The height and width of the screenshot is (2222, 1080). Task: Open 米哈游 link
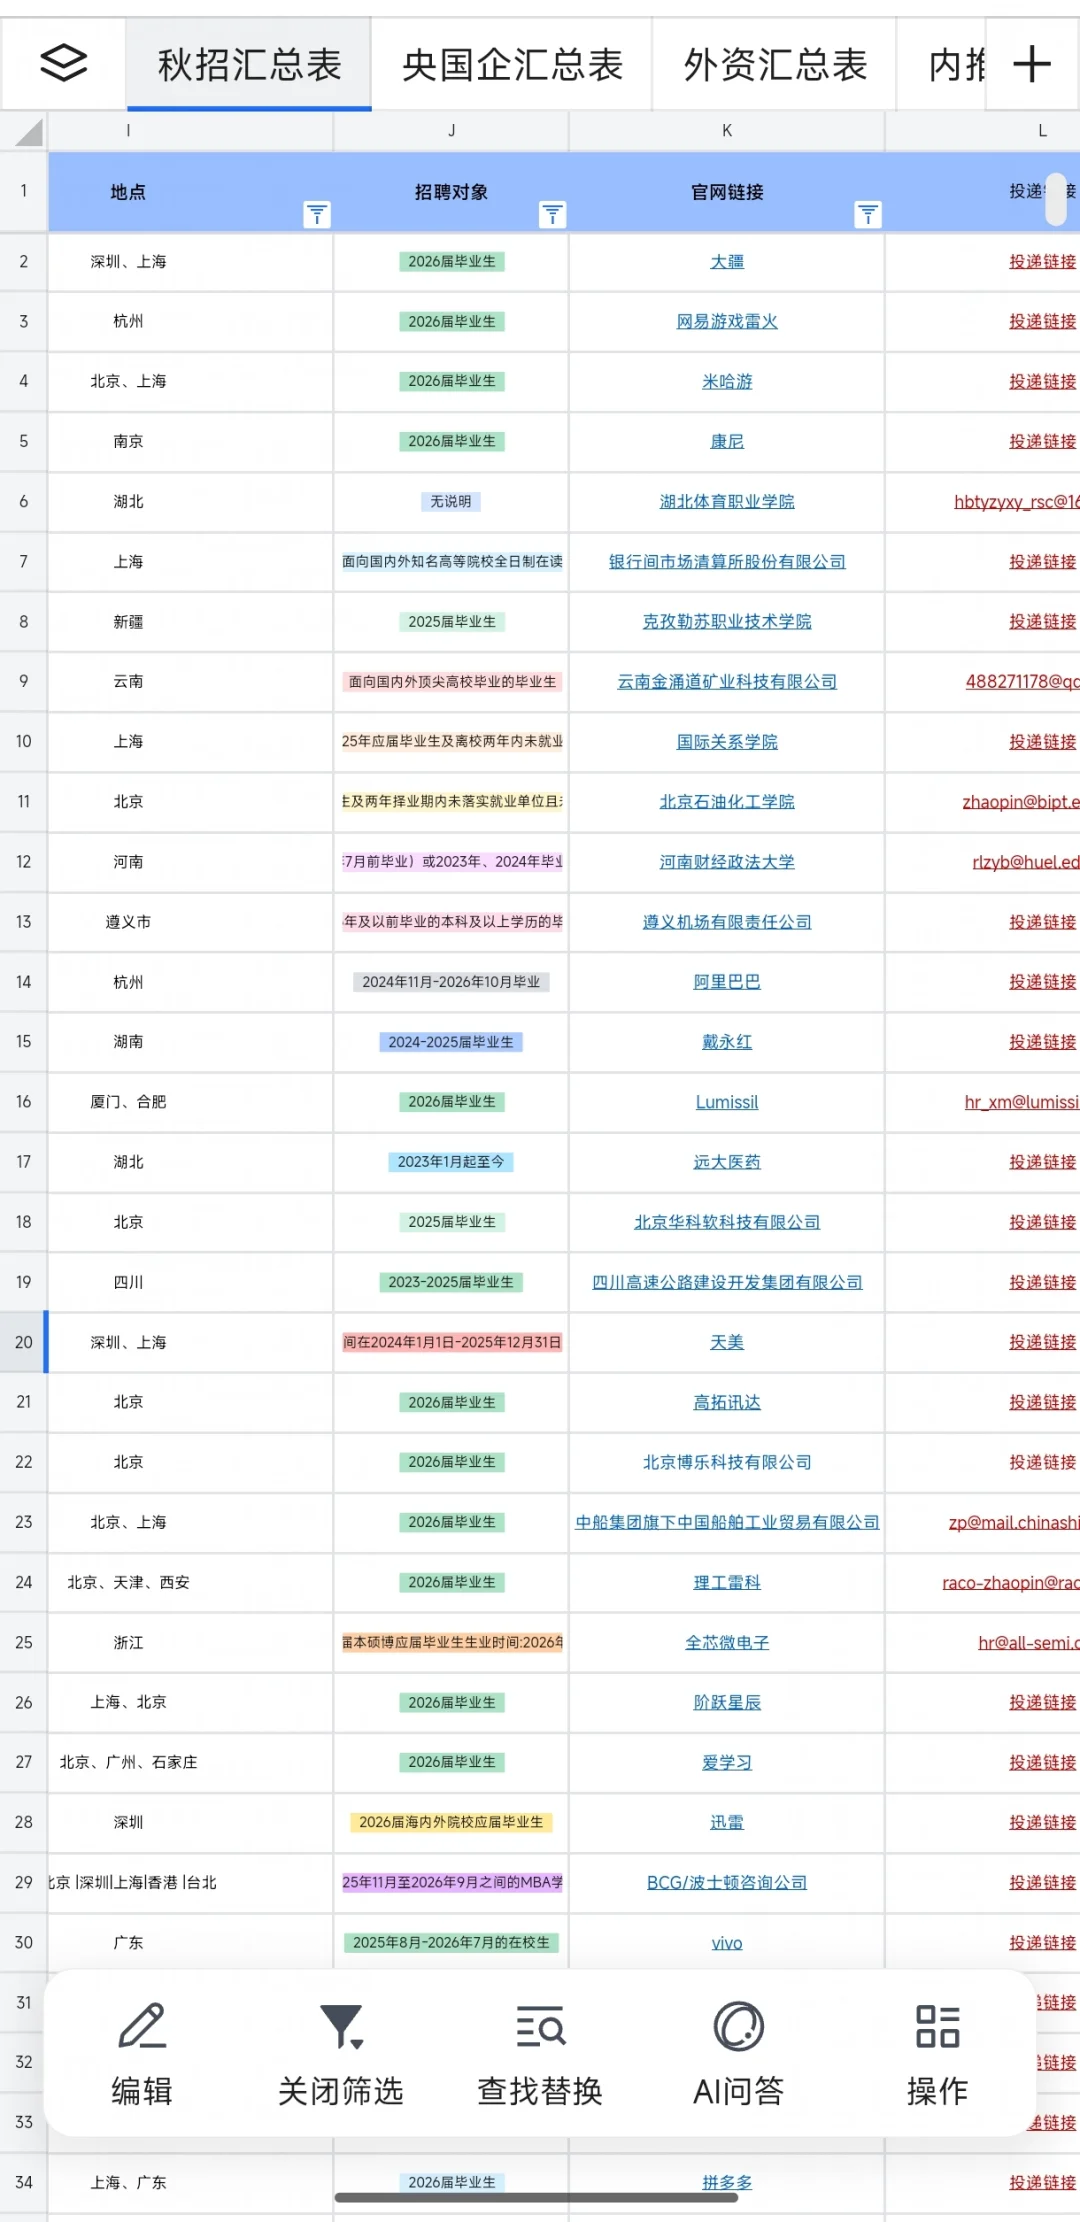(727, 382)
